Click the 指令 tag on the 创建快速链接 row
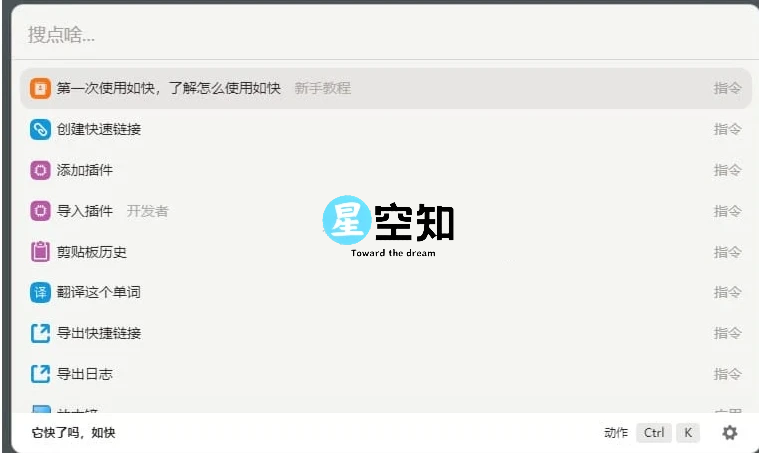 727,129
